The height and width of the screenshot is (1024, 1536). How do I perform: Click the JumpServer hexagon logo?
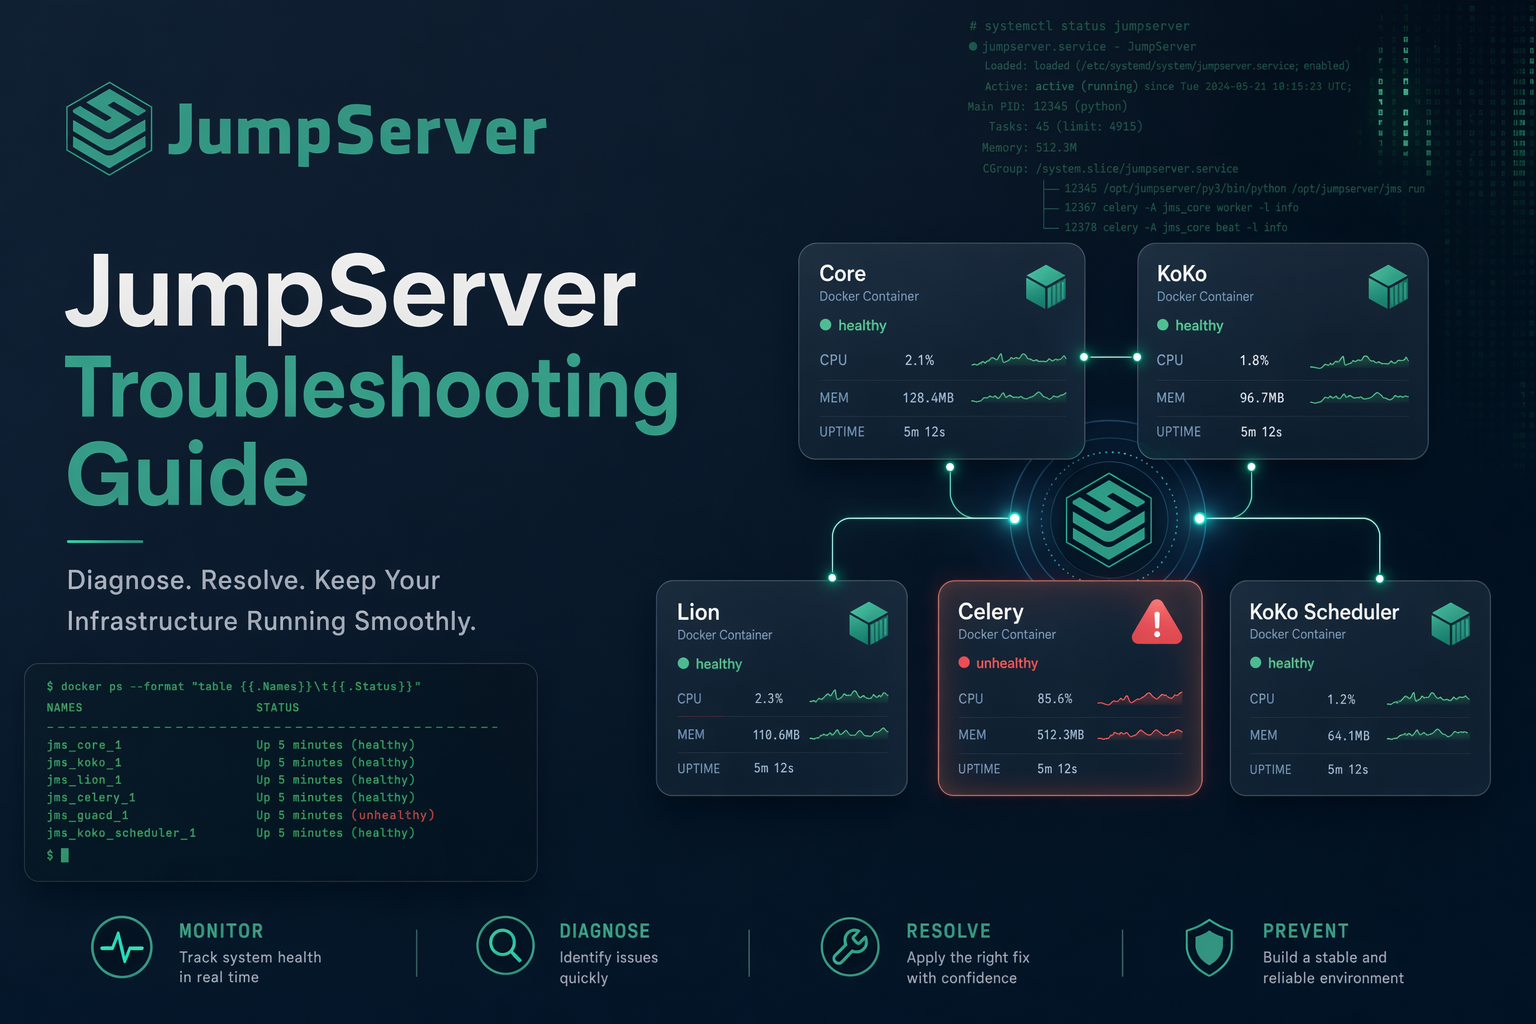tap(110, 127)
